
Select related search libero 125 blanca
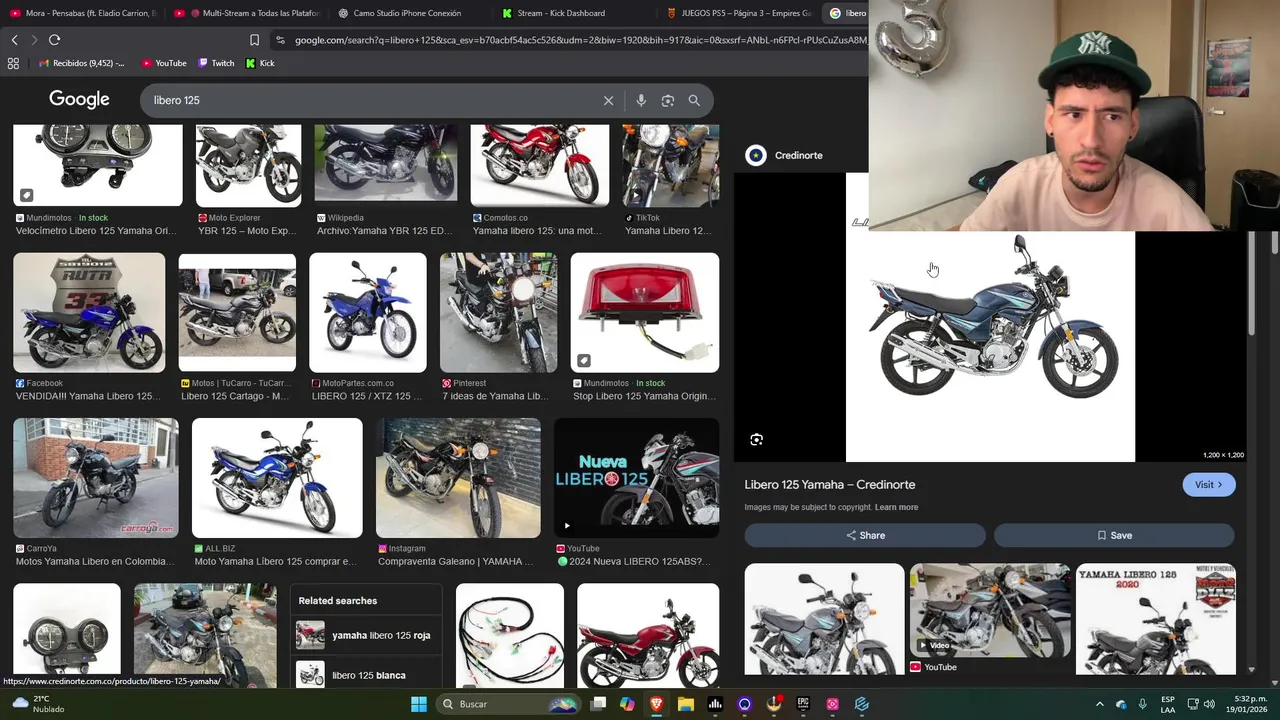(x=366, y=675)
